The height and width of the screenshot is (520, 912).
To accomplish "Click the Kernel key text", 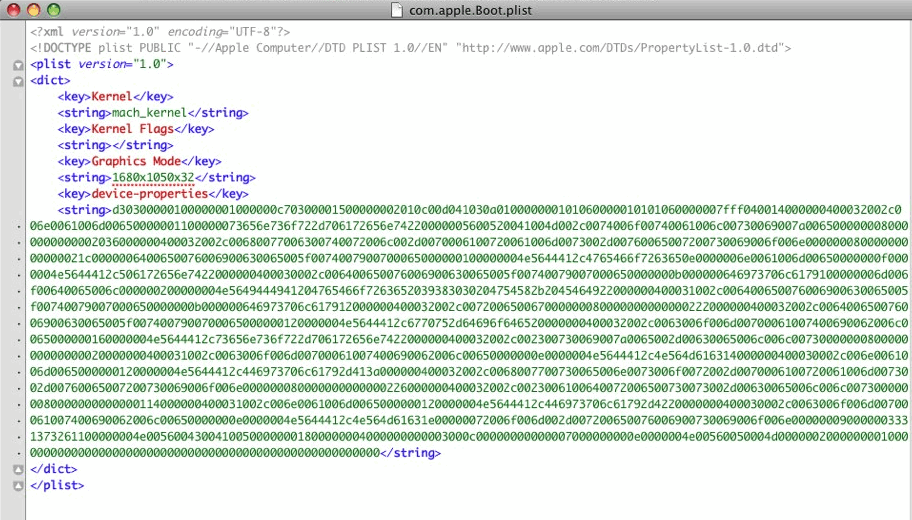I will tap(112, 96).
